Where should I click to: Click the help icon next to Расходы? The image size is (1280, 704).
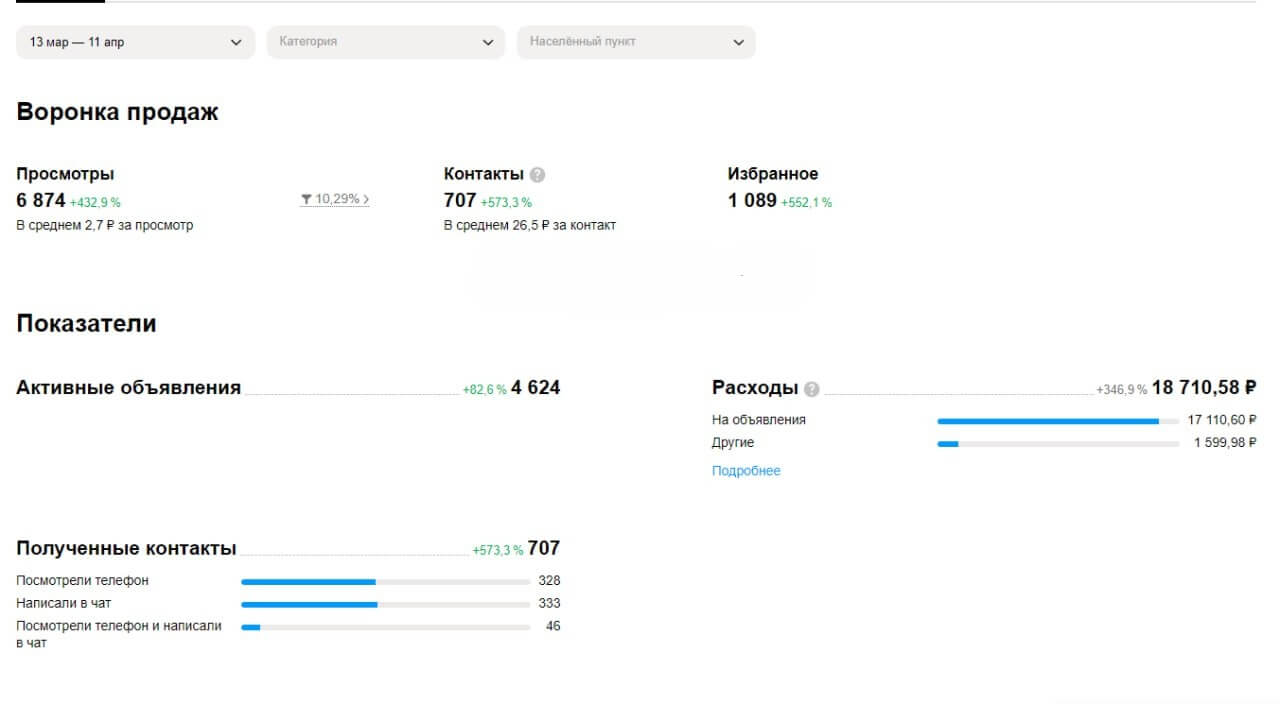(811, 389)
